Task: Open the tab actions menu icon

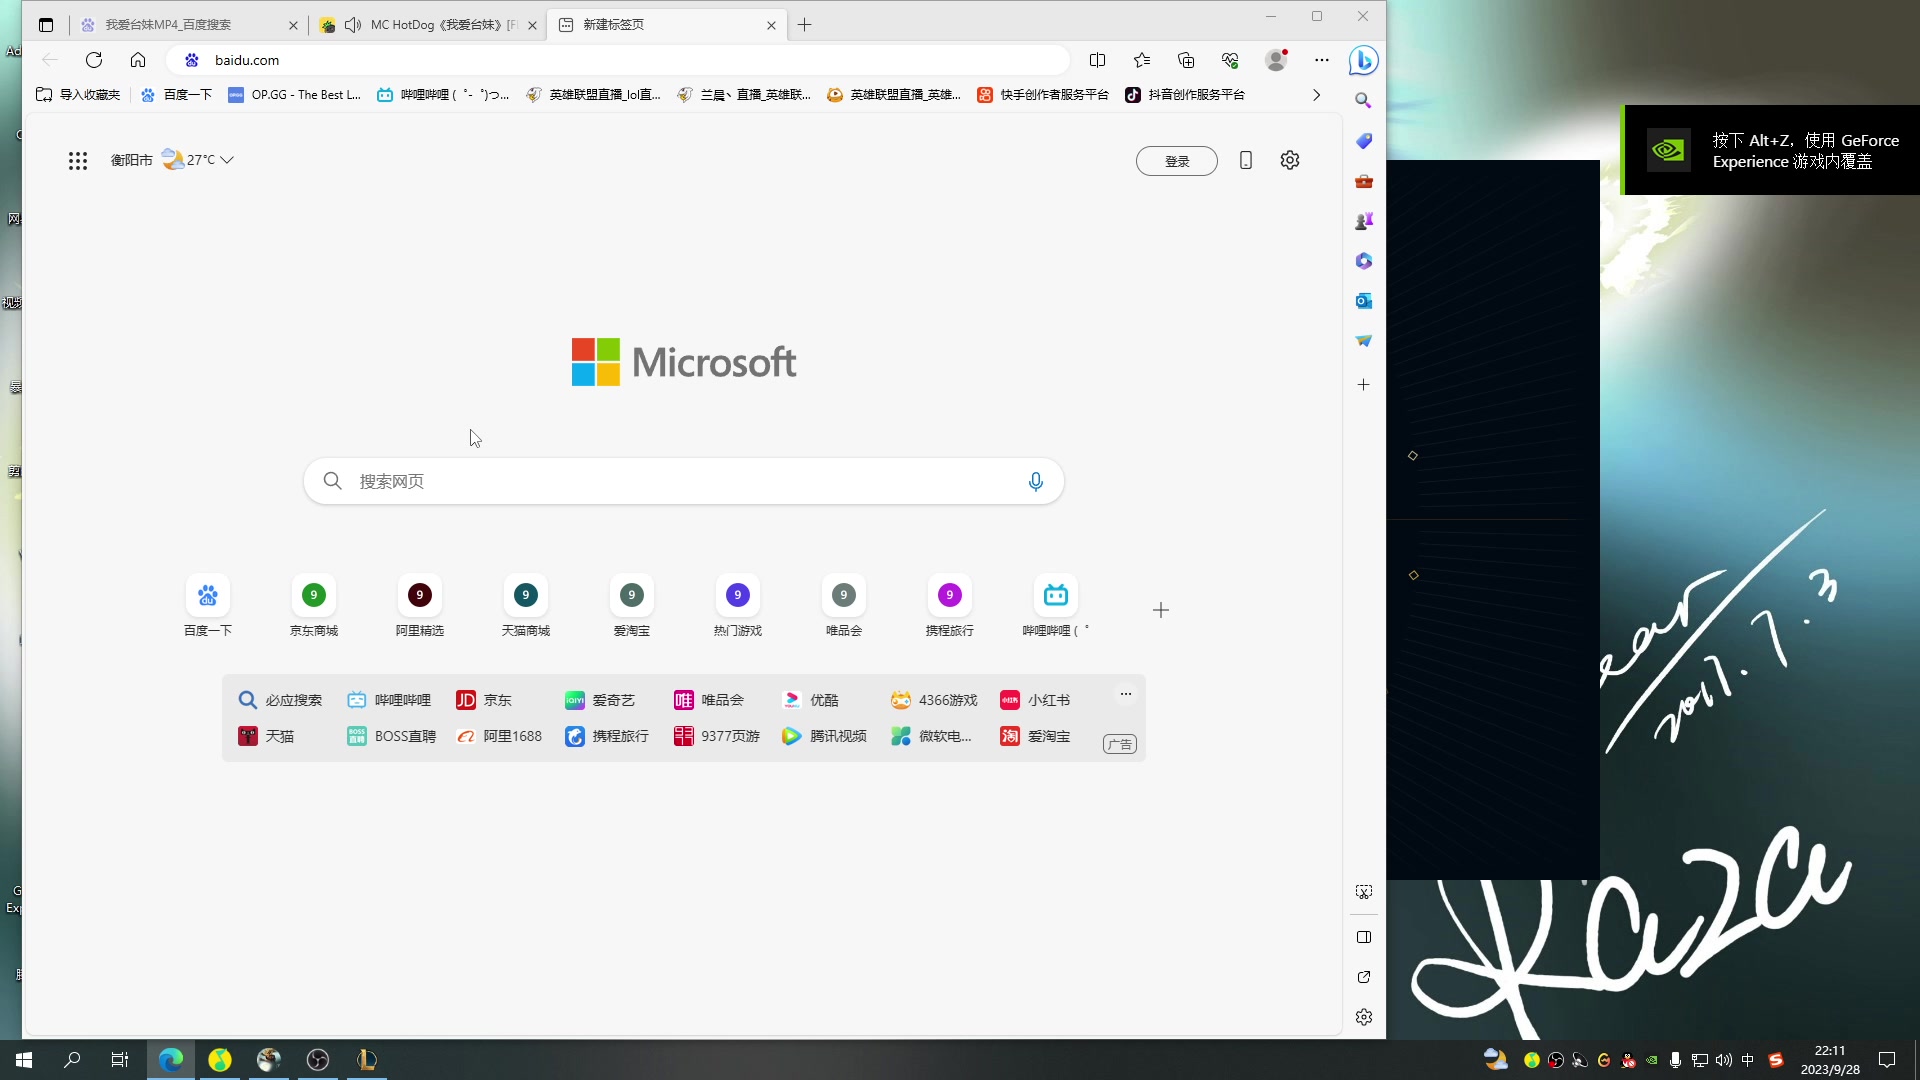Action: pos(46,25)
